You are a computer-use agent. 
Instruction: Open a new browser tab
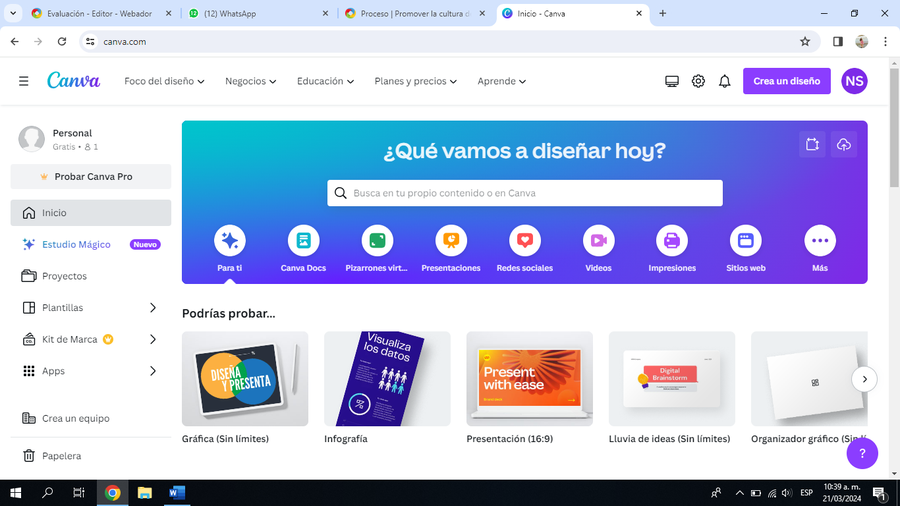(x=662, y=13)
